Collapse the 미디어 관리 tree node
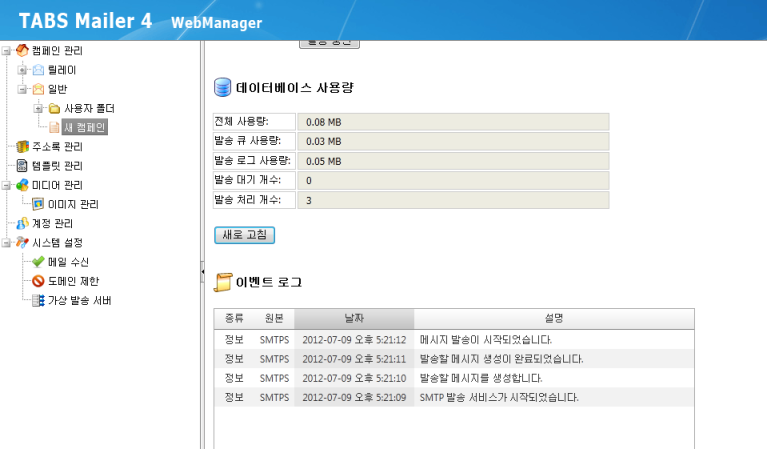 point(6,185)
